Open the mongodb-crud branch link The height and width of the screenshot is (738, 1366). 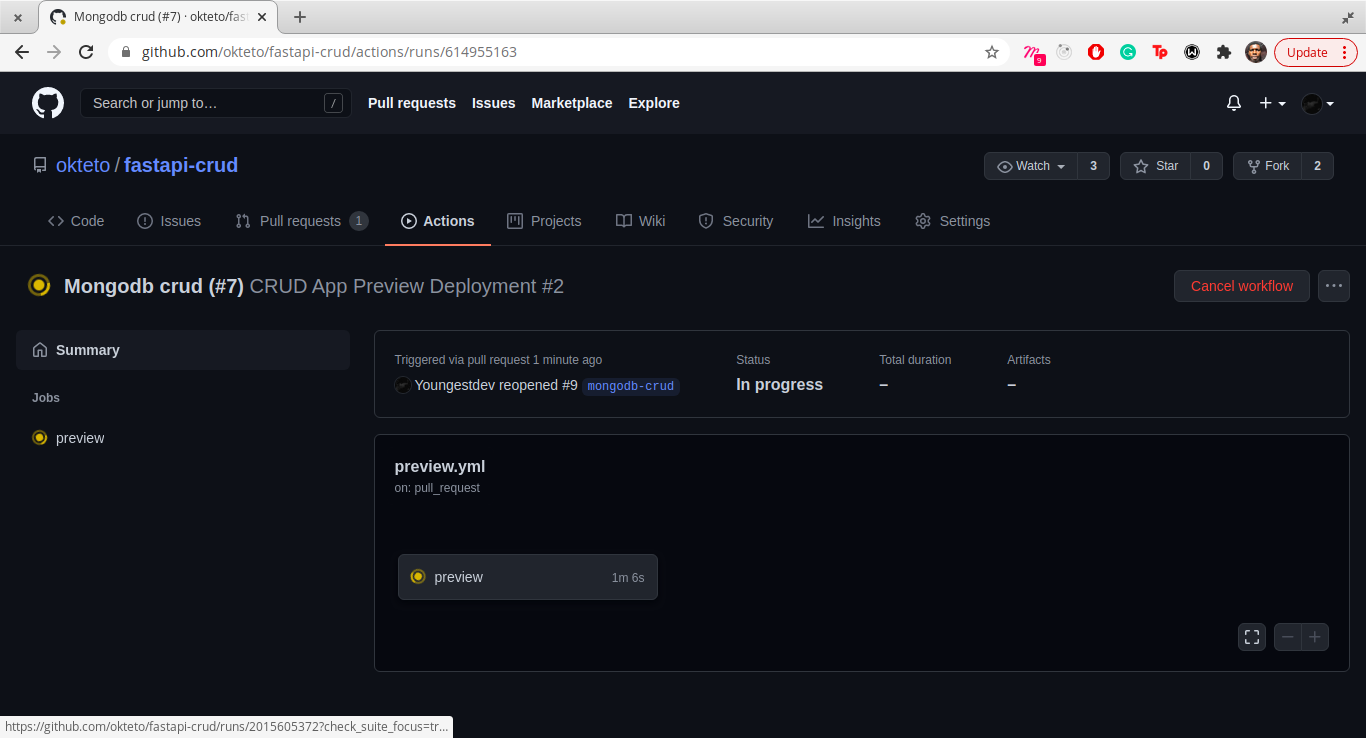631,386
